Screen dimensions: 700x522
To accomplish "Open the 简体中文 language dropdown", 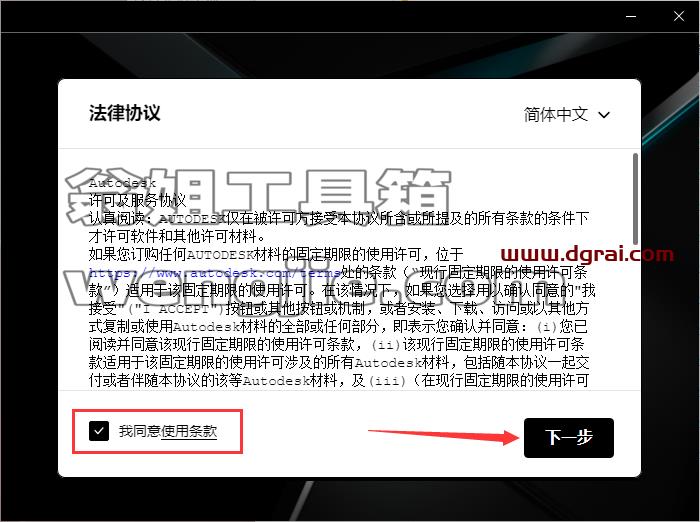I will pos(567,115).
